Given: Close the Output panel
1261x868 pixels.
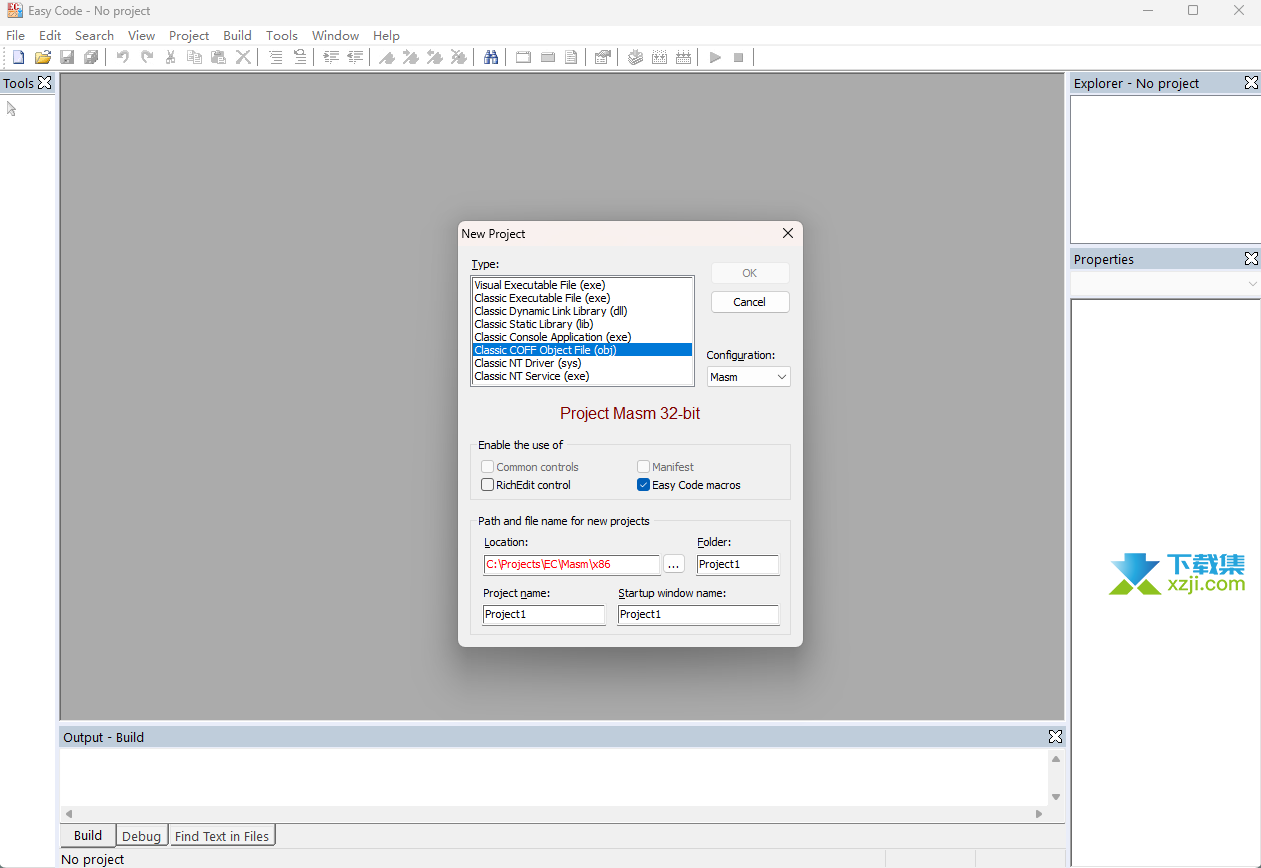Looking at the screenshot, I should pos(1055,737).
